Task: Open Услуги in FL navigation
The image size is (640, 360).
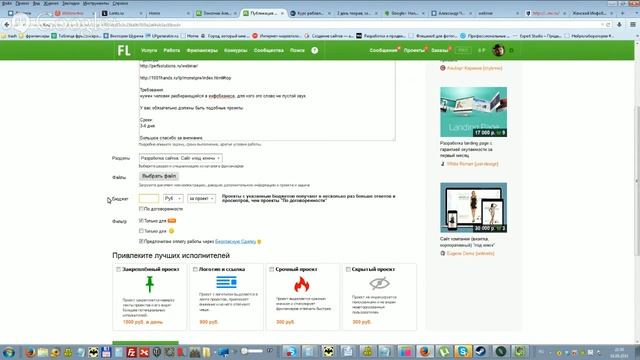Action: 149,50
